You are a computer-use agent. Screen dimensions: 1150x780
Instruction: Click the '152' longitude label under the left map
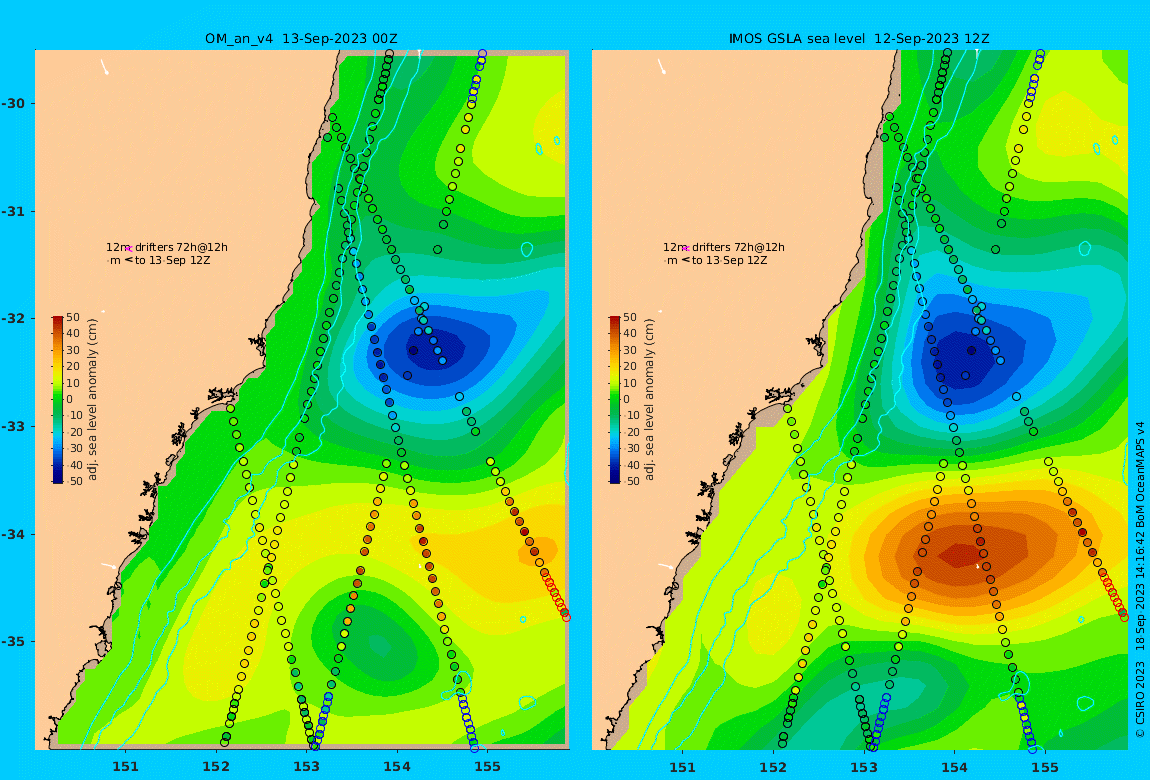(216, 767)
